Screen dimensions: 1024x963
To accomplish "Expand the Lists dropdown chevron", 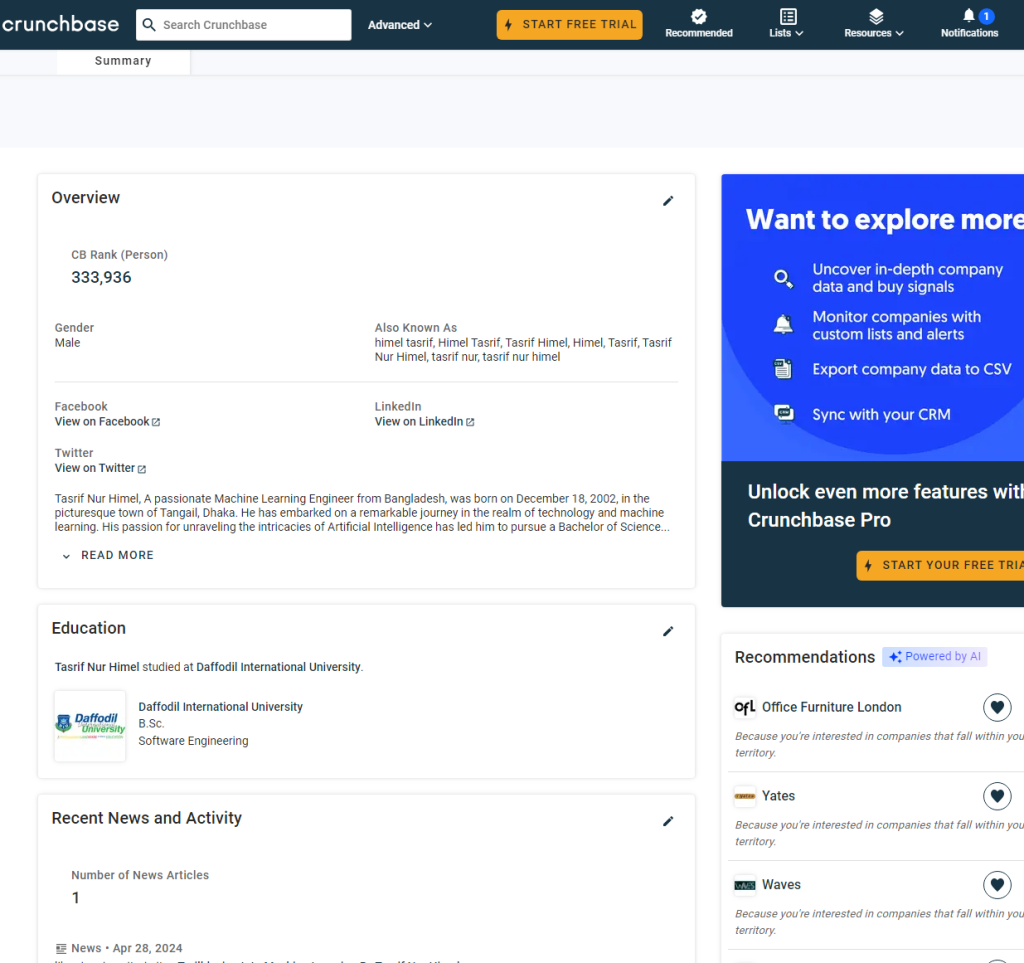I will click(799, 33).
